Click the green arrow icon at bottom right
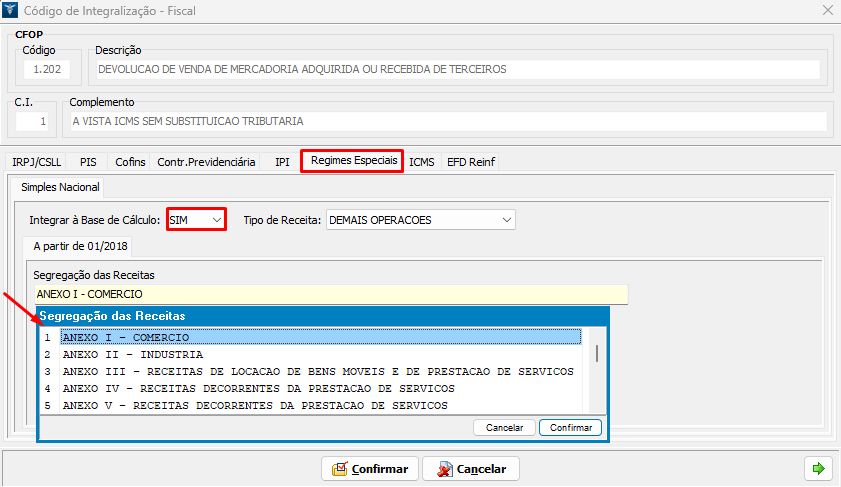This screenshot has height=487, width=841. [818, 468]
